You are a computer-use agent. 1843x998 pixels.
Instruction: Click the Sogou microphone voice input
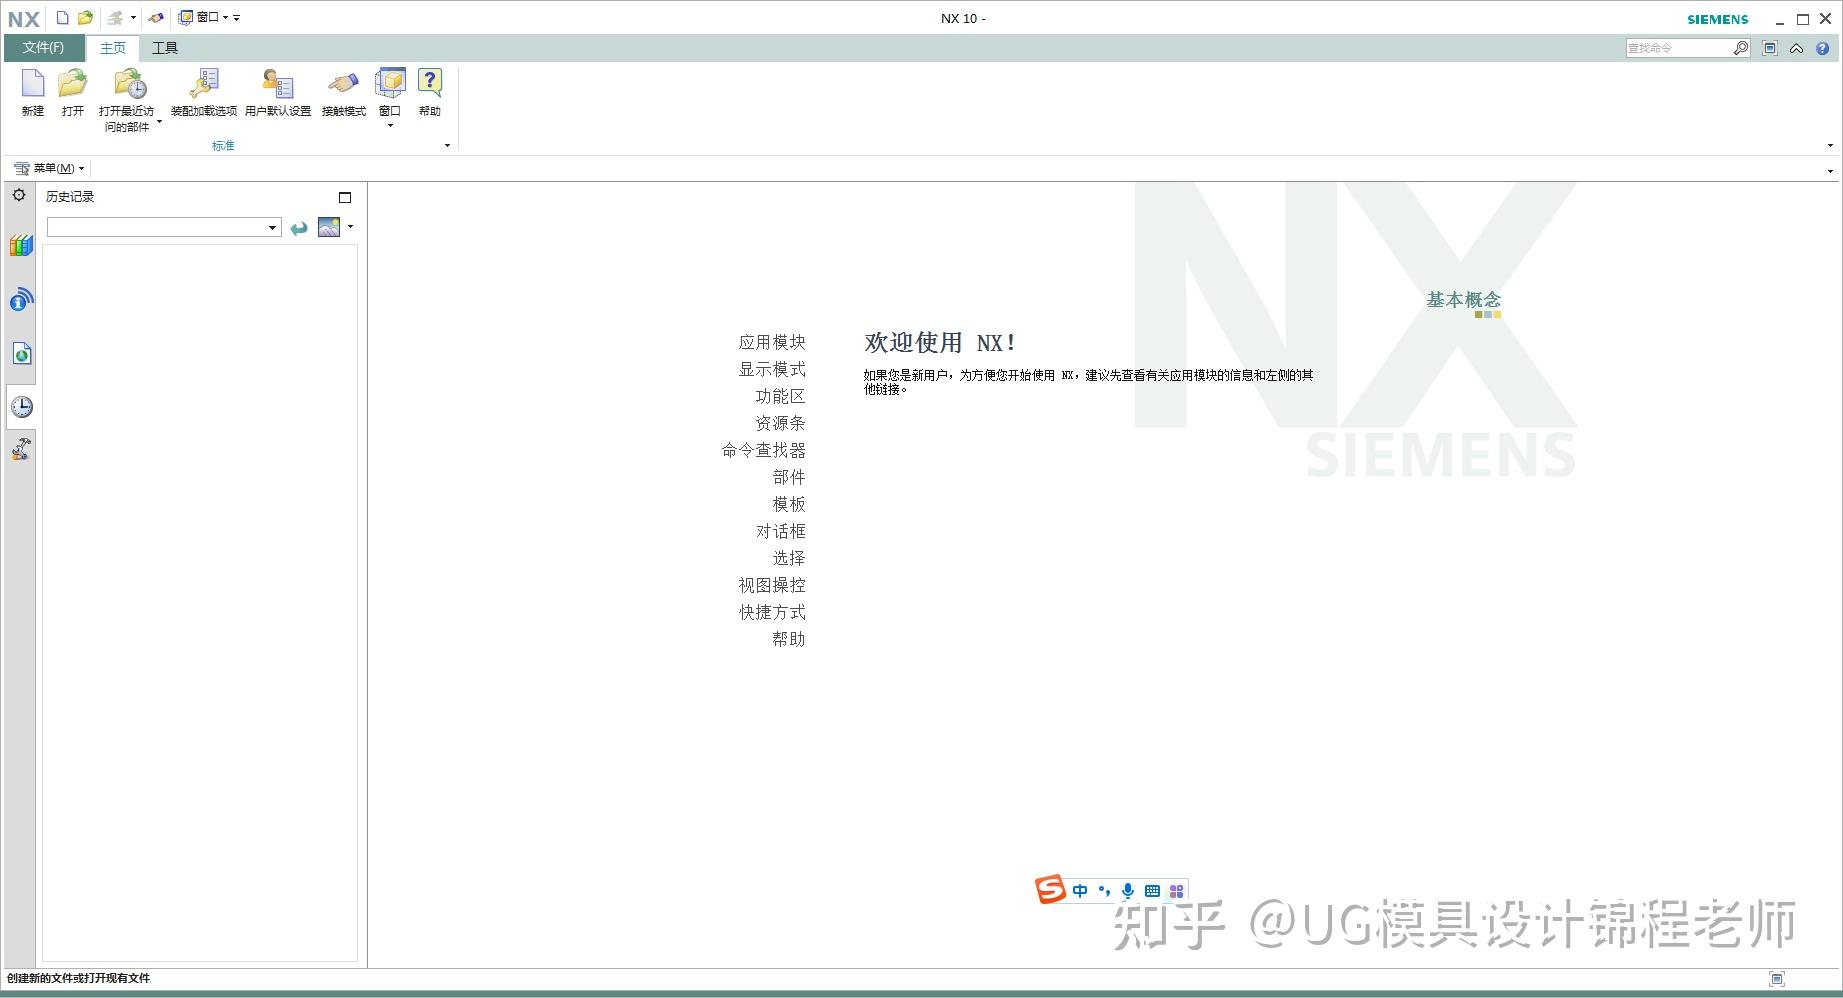[x=1128, y=891]
